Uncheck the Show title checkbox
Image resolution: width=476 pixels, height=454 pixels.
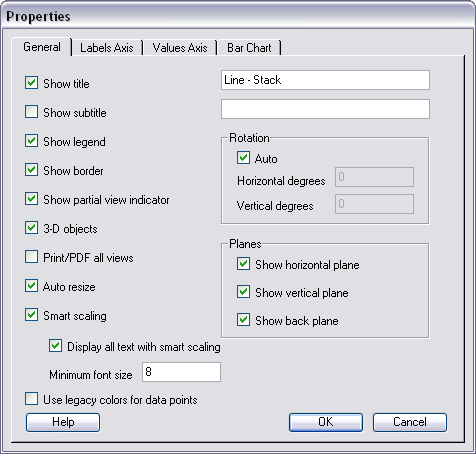tap(31, 83)
